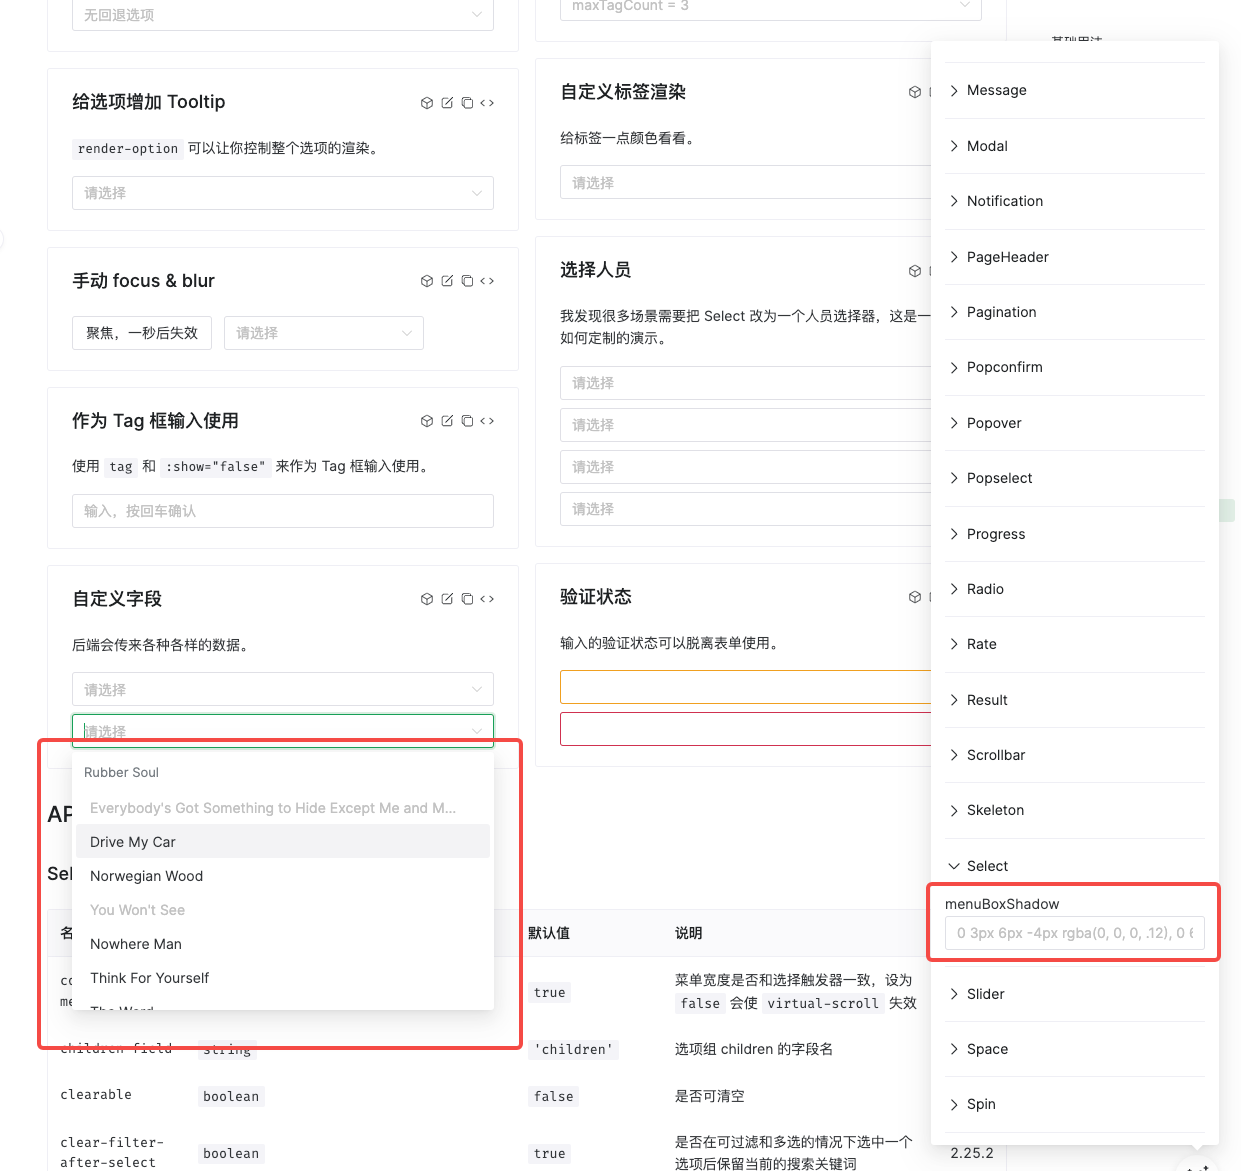Click the 输入，按回车确认 tag input field
This screenshot has height=1171, width=1241.
(283, 511)
